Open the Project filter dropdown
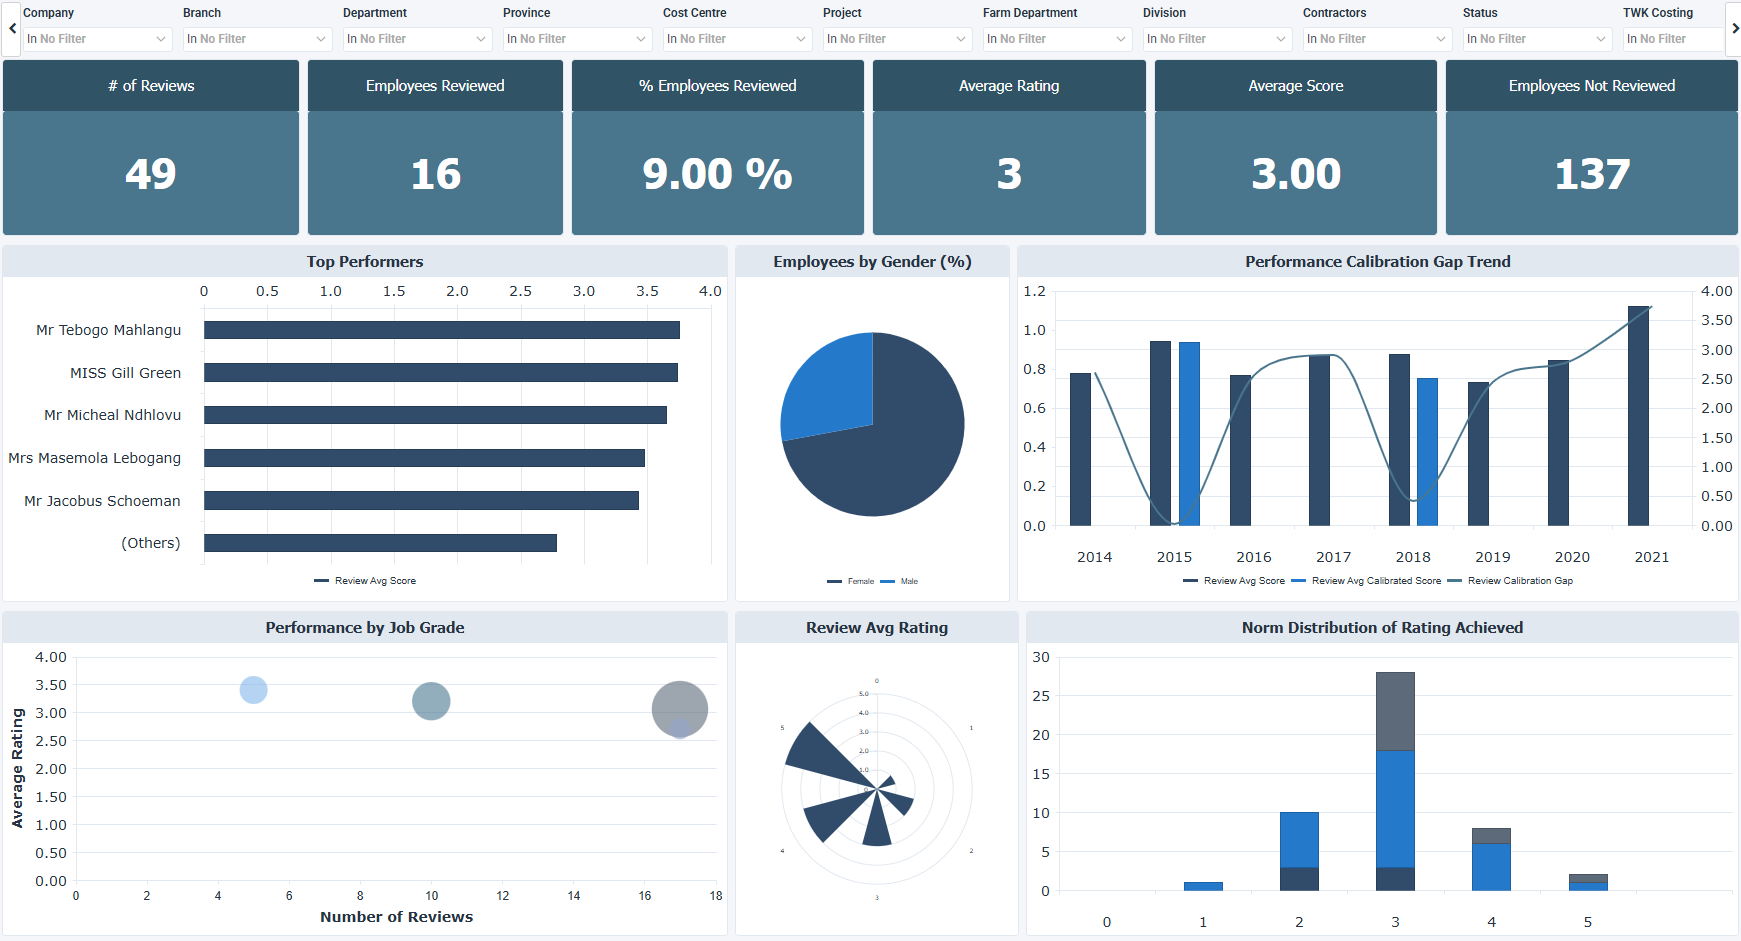The height and width of the screenshot is (941, 1741). coord(897,39)
